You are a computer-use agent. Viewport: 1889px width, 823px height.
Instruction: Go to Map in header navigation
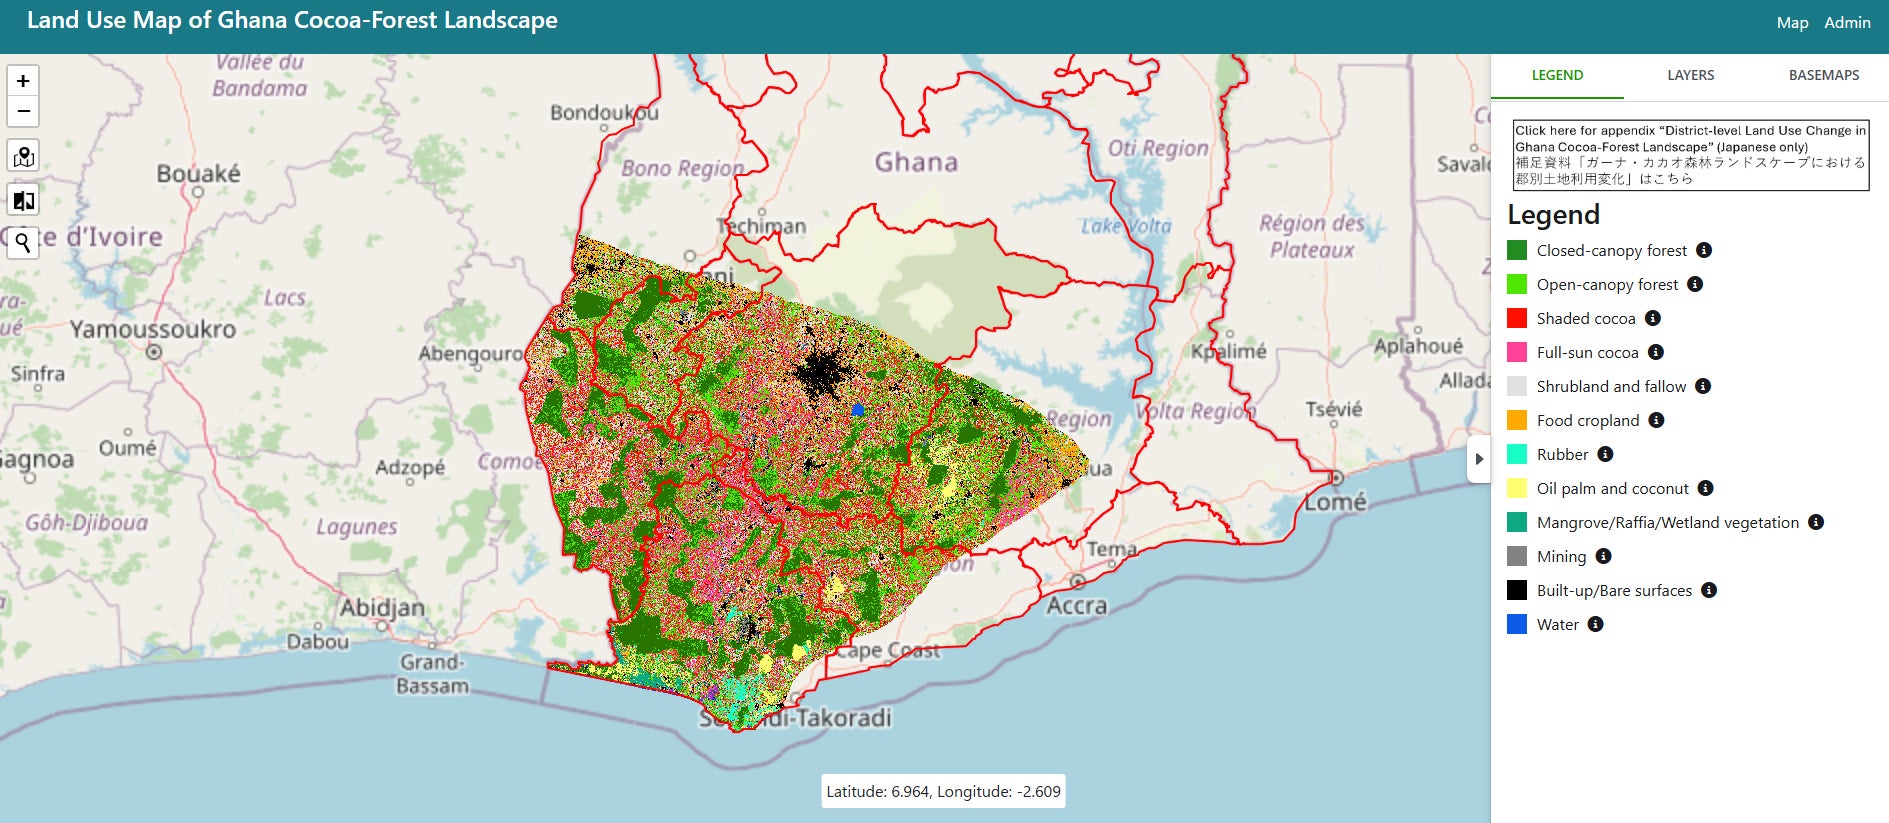pos(1792,22)
